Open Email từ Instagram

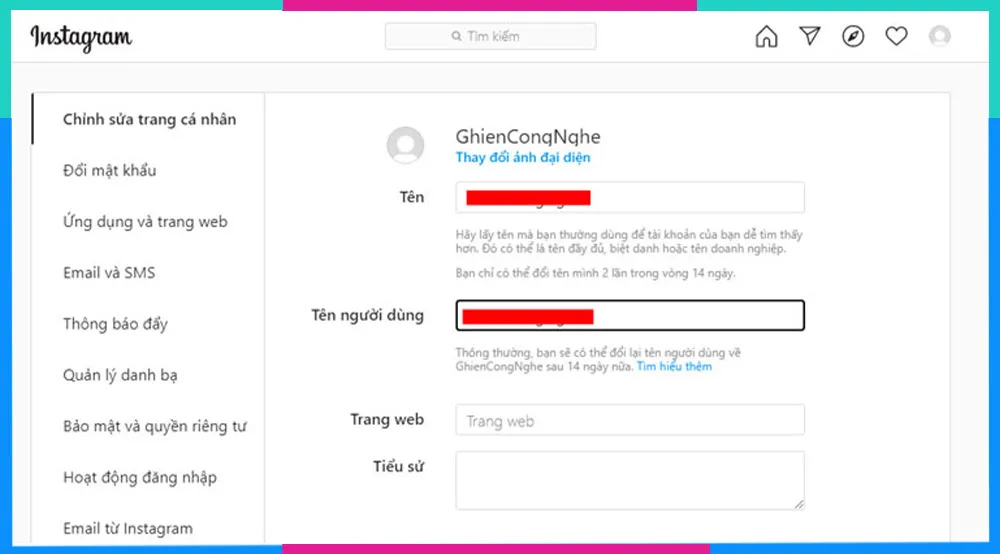(128, 528)
